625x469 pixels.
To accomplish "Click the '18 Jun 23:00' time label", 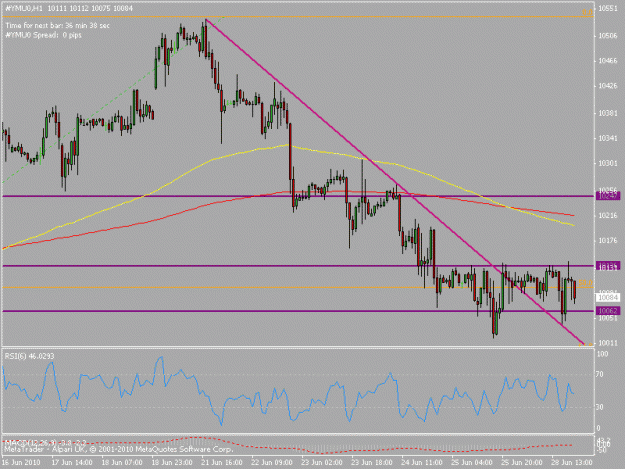I will (172, 462).
